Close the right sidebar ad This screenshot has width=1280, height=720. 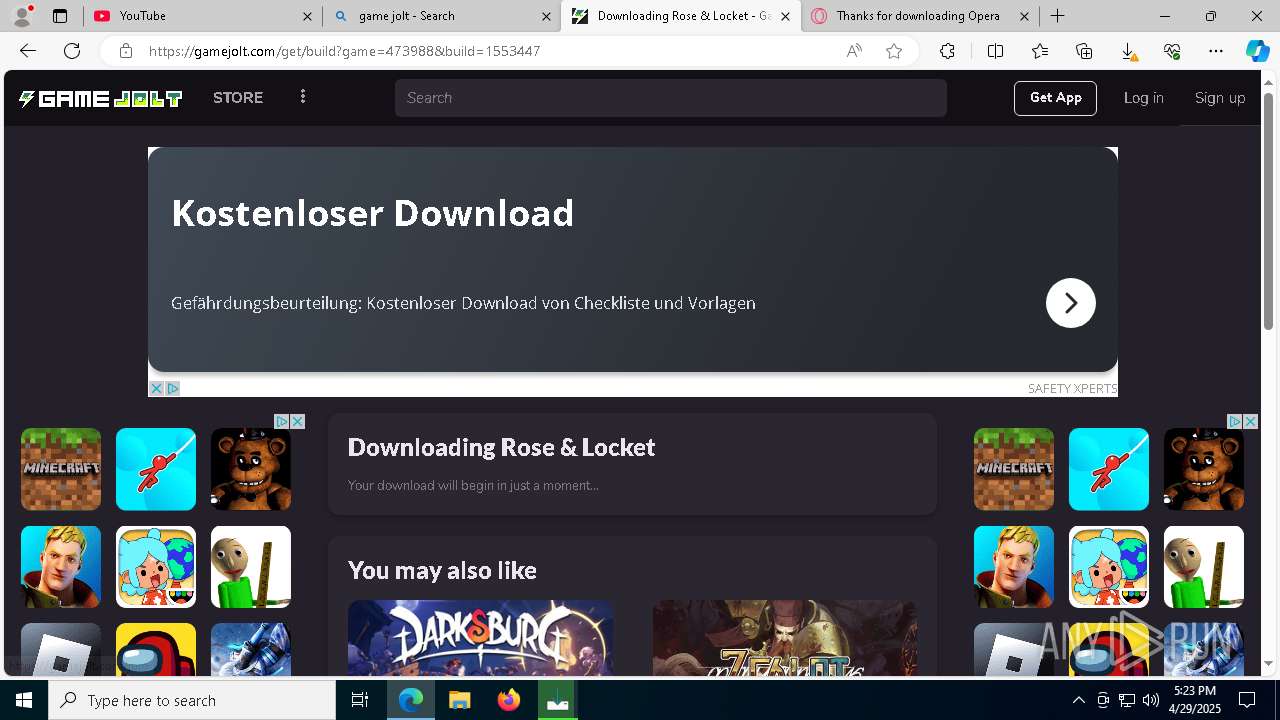[1251, 422]
